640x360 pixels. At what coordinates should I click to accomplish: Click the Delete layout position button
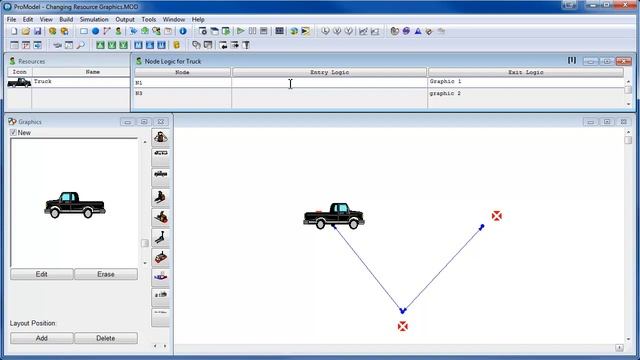[x=106, y=338]
